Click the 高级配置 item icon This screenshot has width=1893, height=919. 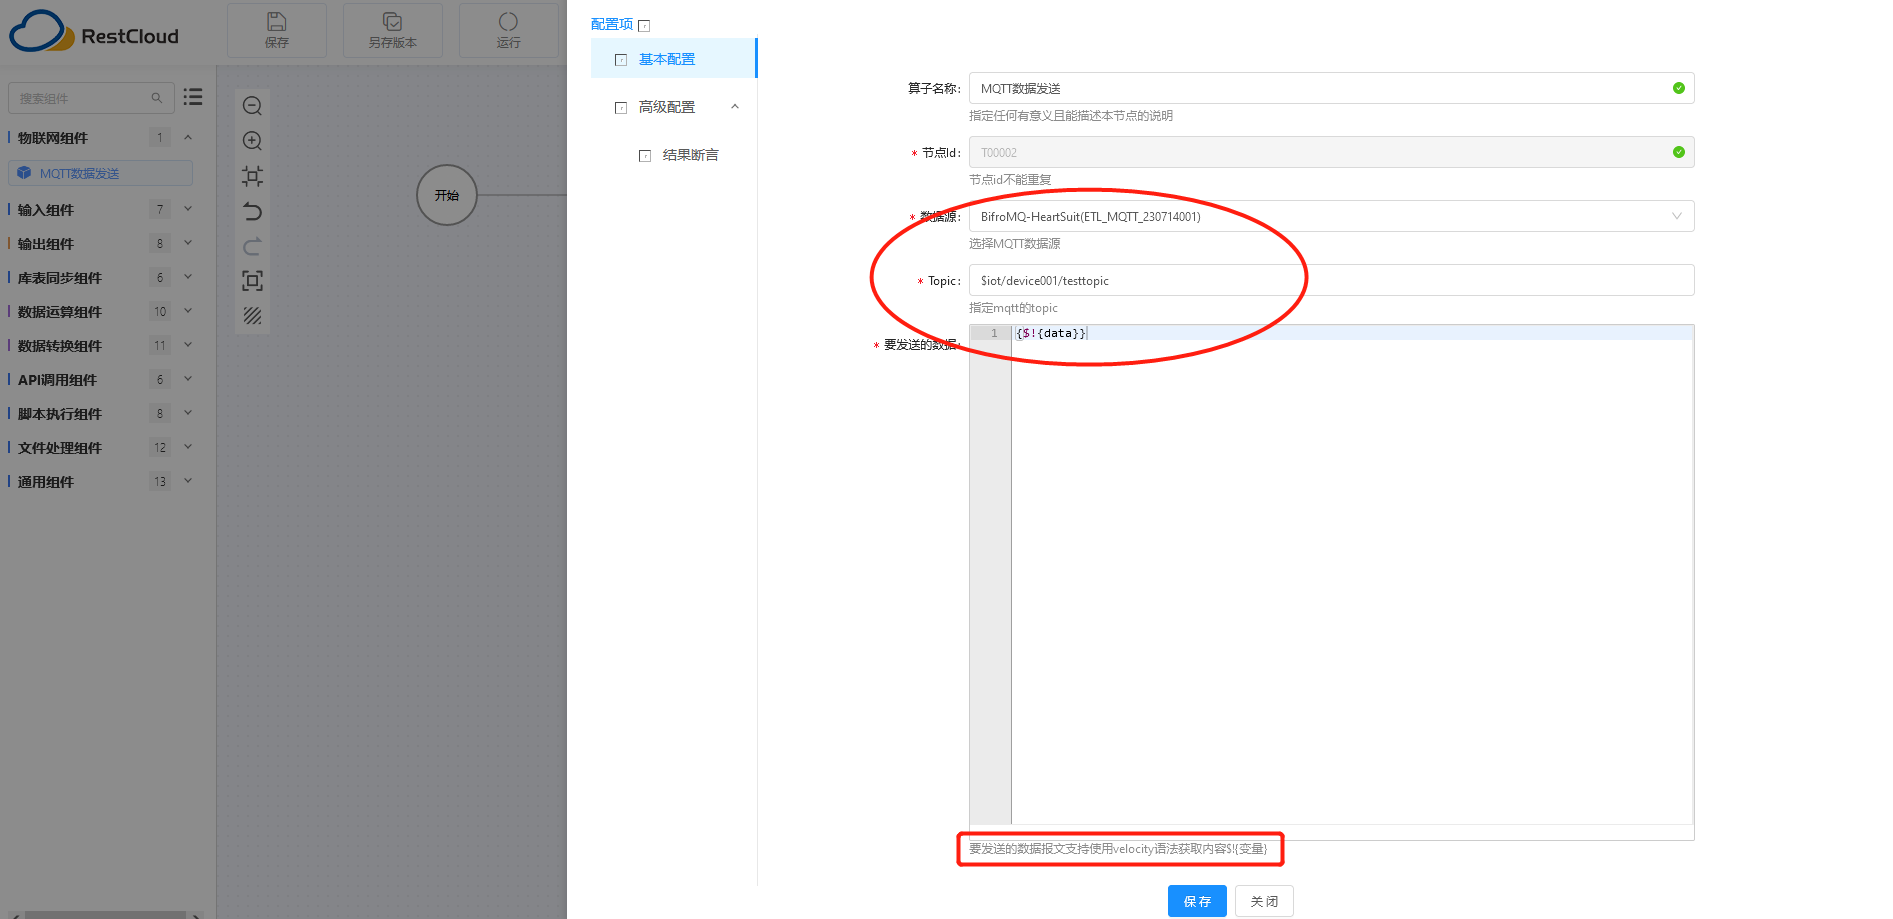(621, 108)
